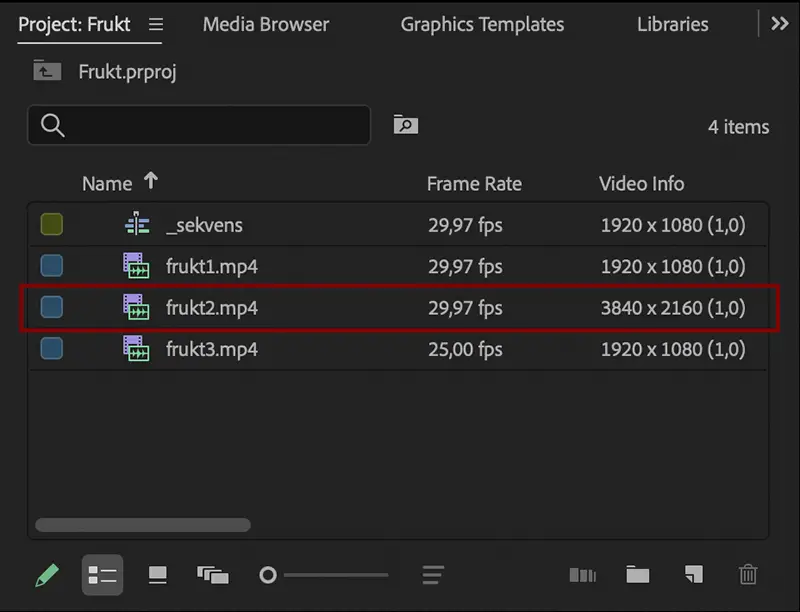Click the trash can Clear icon
Viewport: 800px width, 612px height.
coord(748,574)
